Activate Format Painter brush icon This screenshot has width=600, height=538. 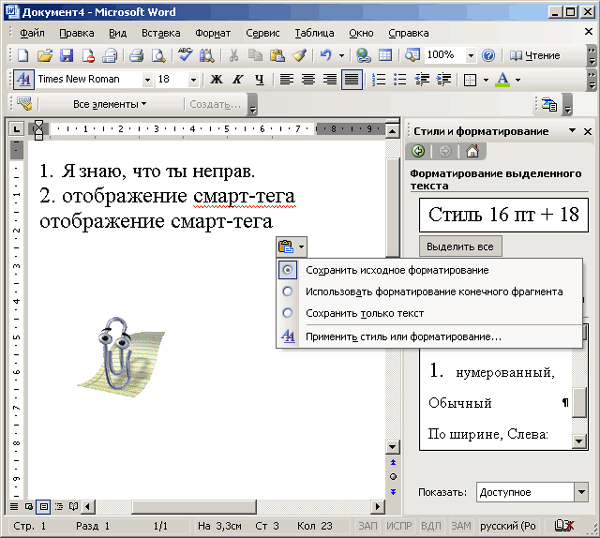coord(299,56)
